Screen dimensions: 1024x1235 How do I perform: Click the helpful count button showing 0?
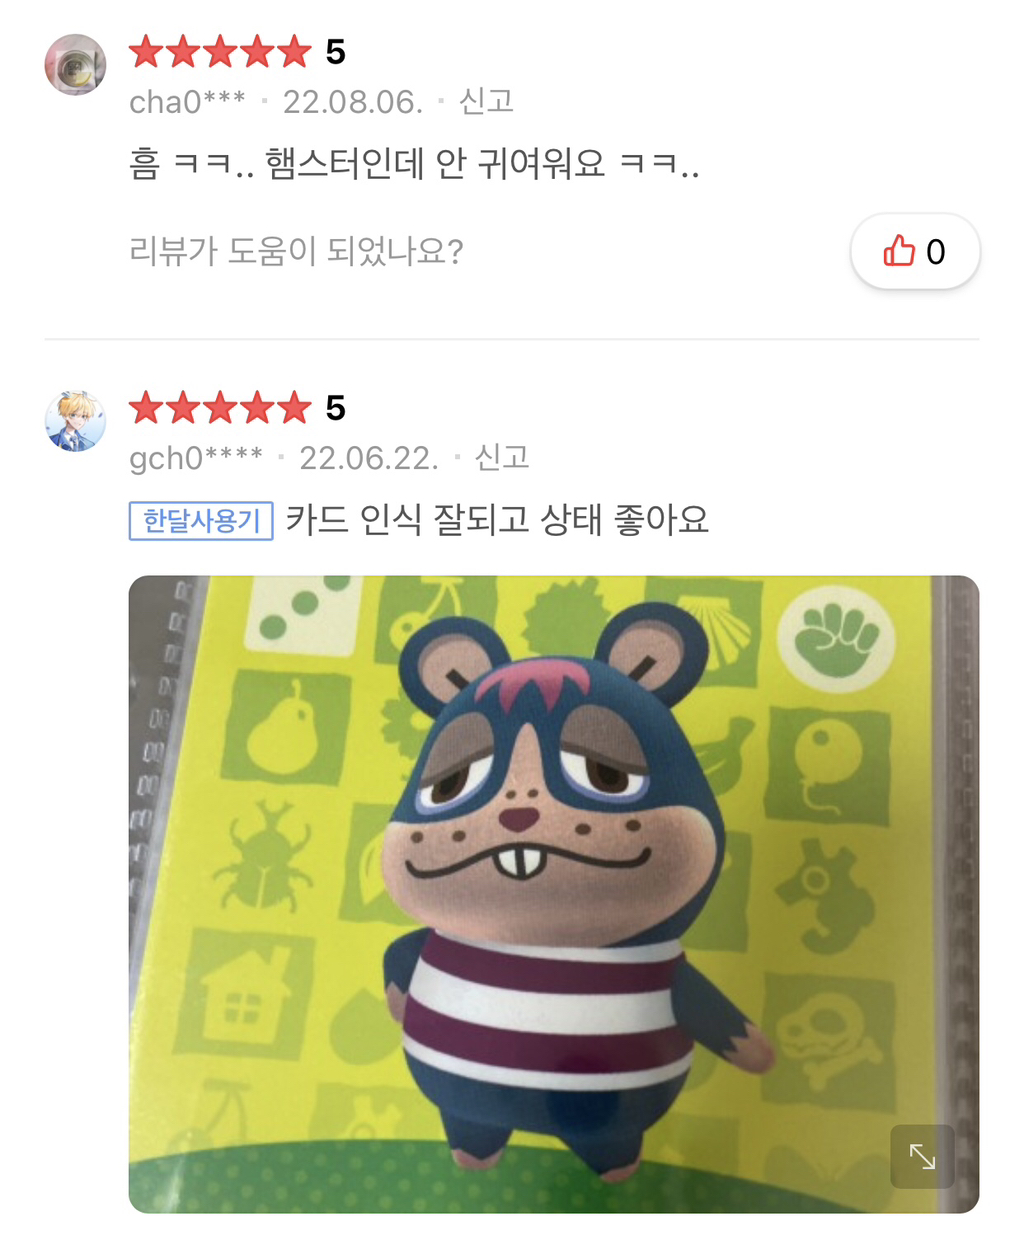[915, 251]
